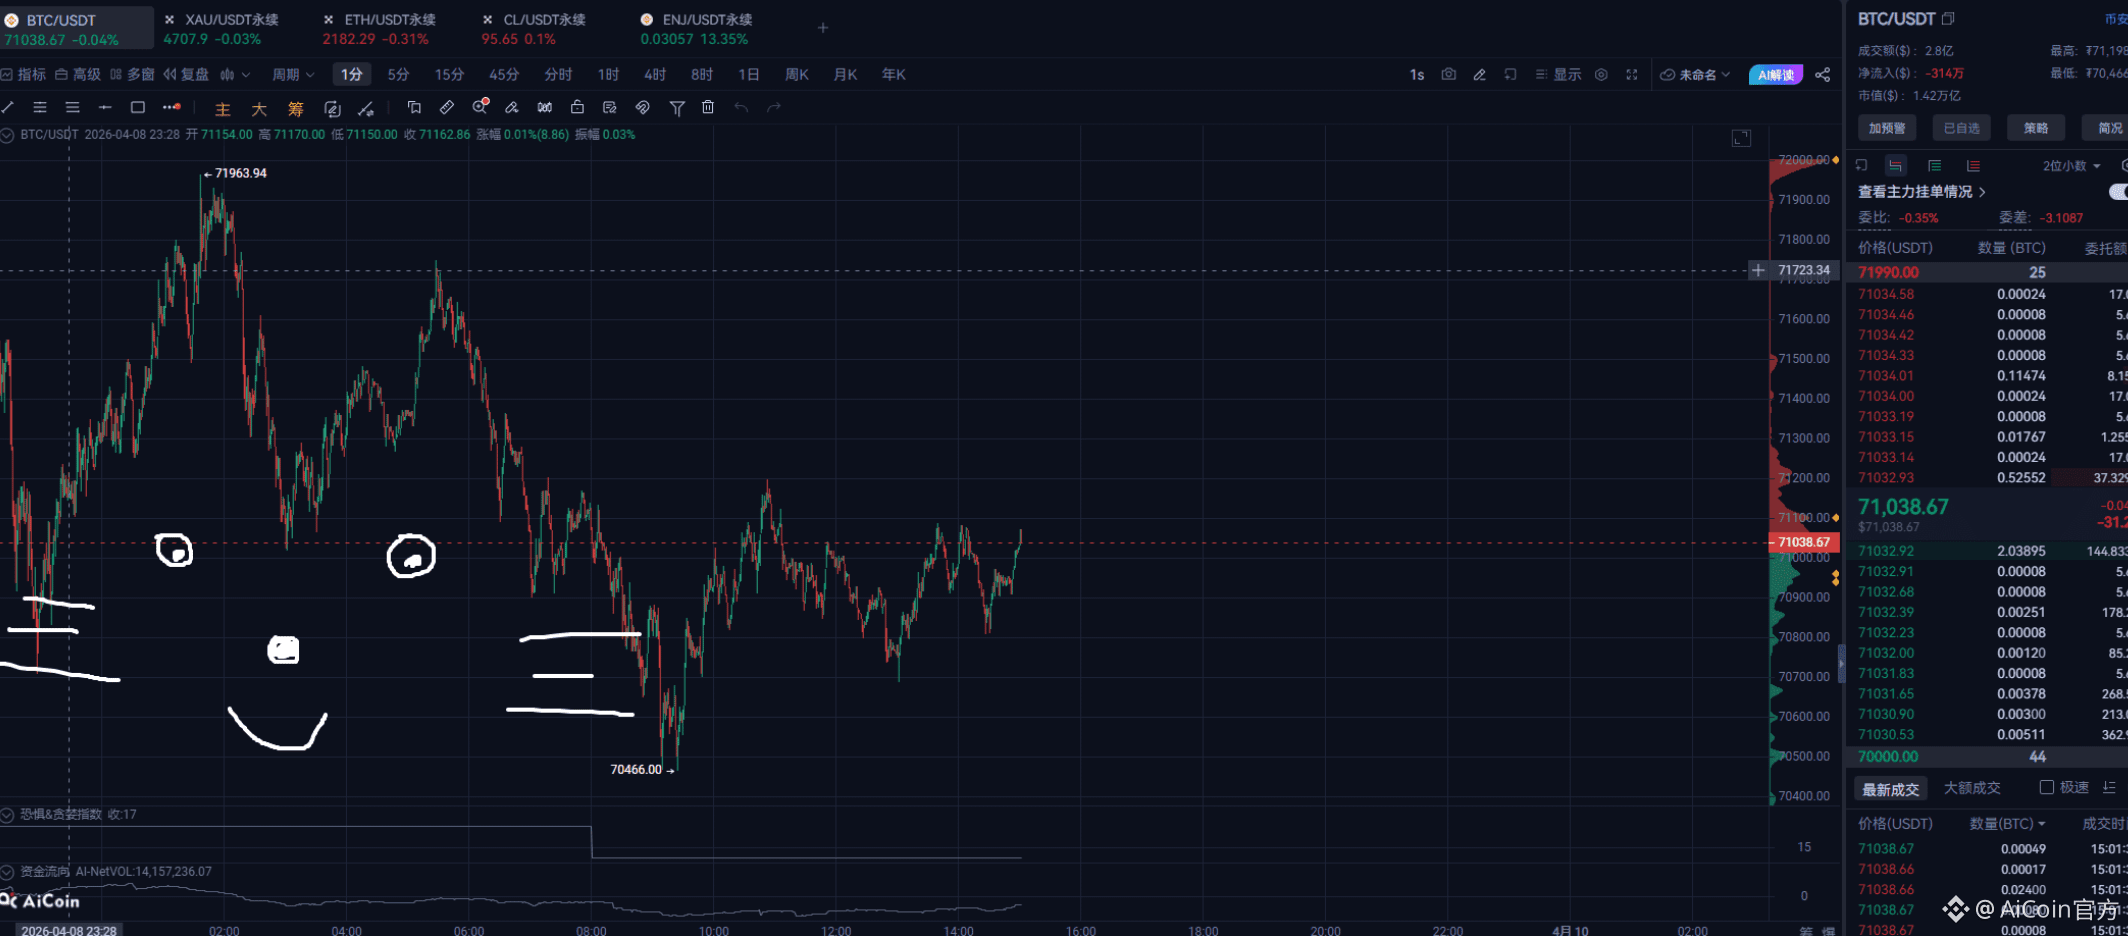This screenshot has height=936, width=2128.
Task: Collapse the BTC/USDT chart info row
Action: pos(7,135)
